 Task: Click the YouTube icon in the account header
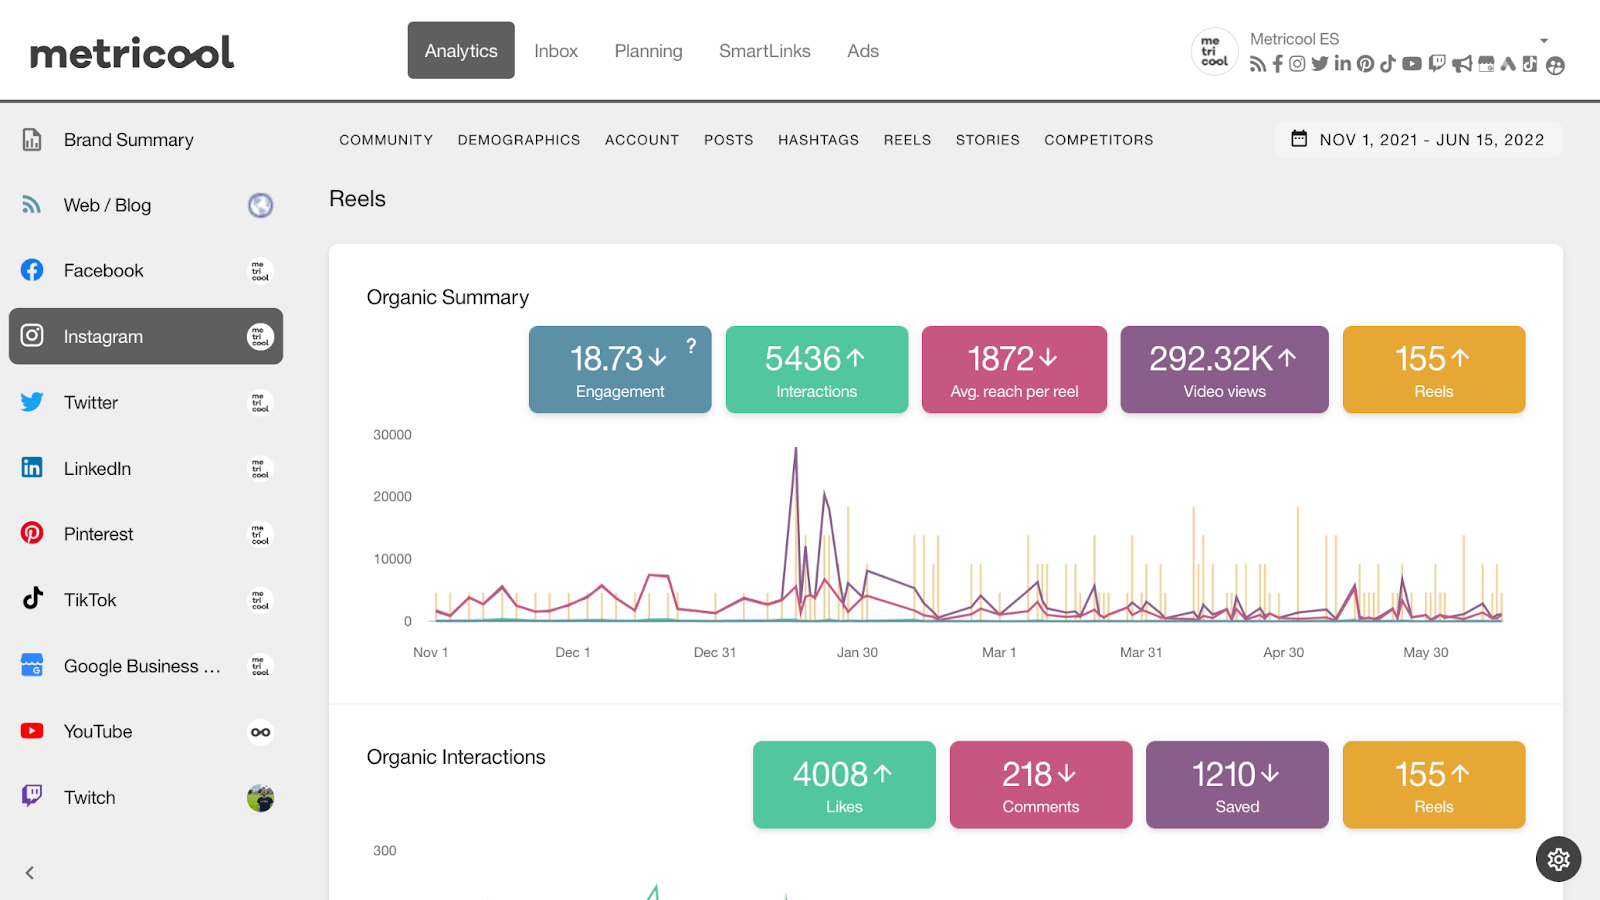click(1411, 63)
